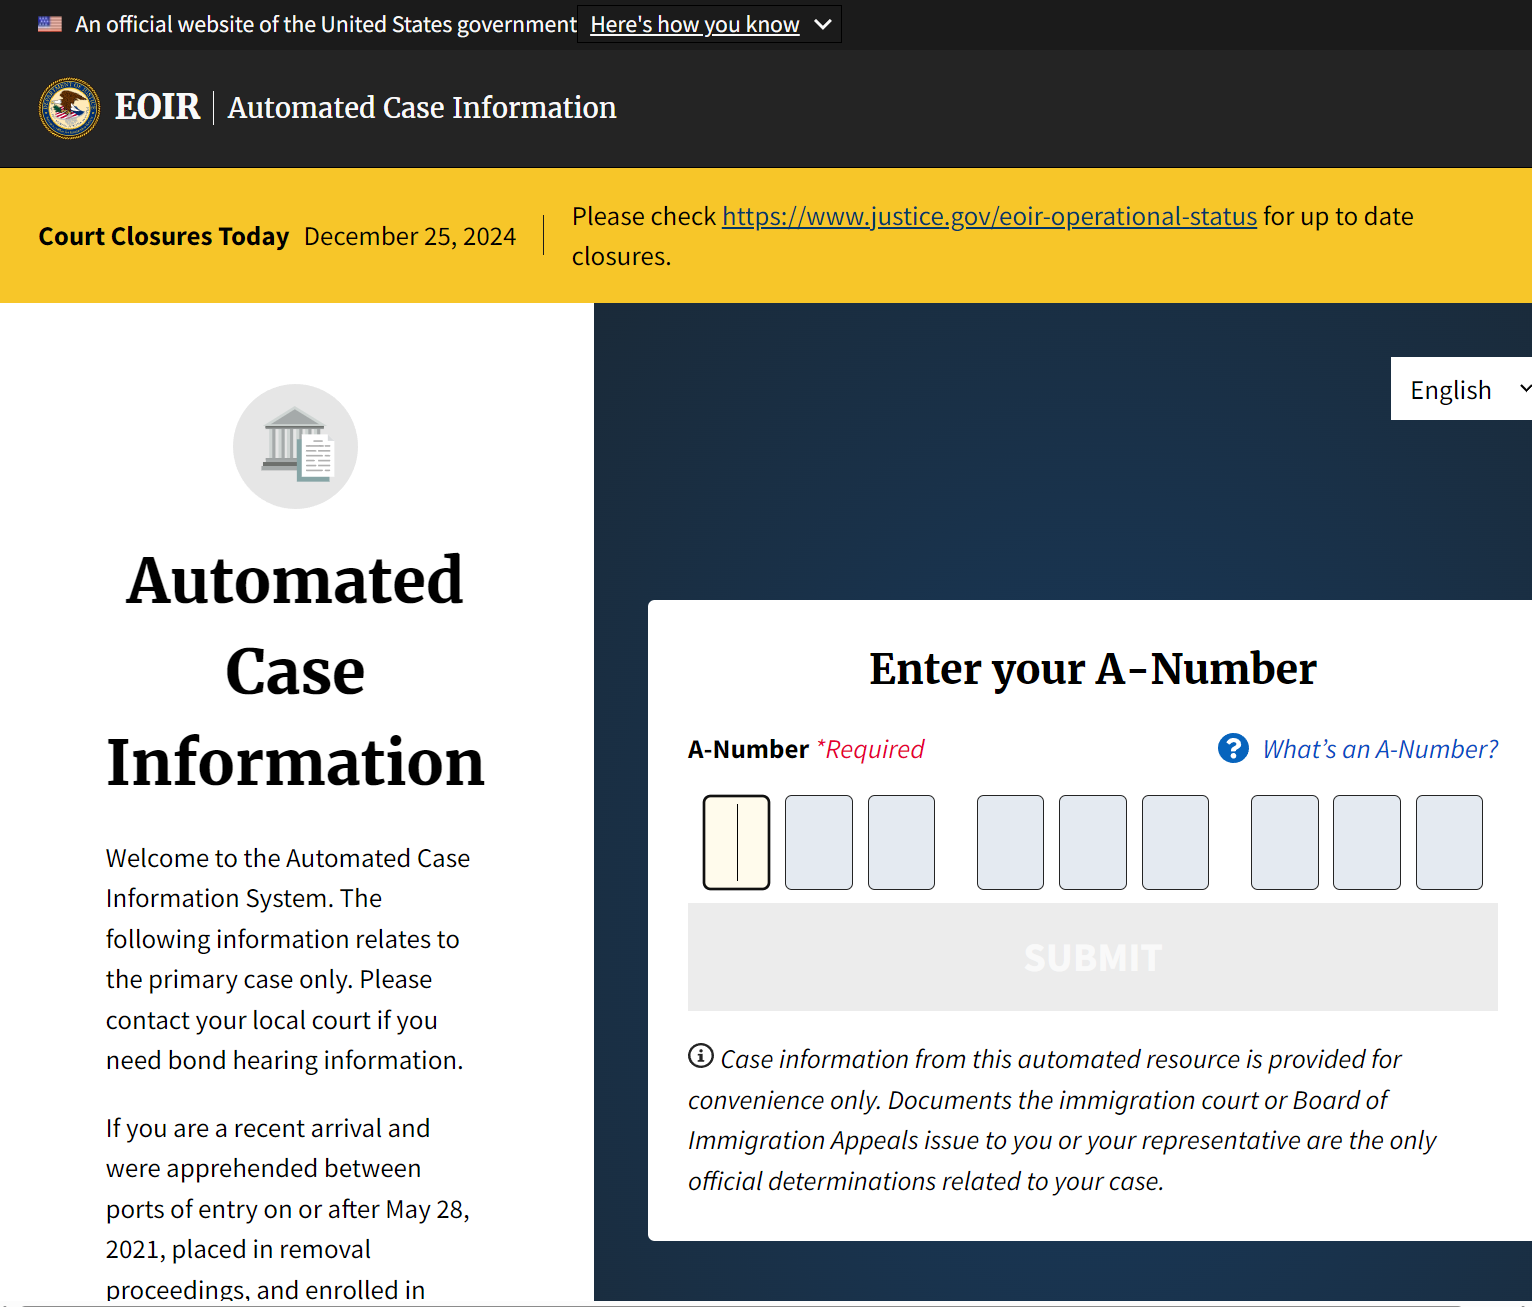This screenshot has height=1307, width=1532.
Task: Select the fifth A-Number digit box
Action: 1093,842
